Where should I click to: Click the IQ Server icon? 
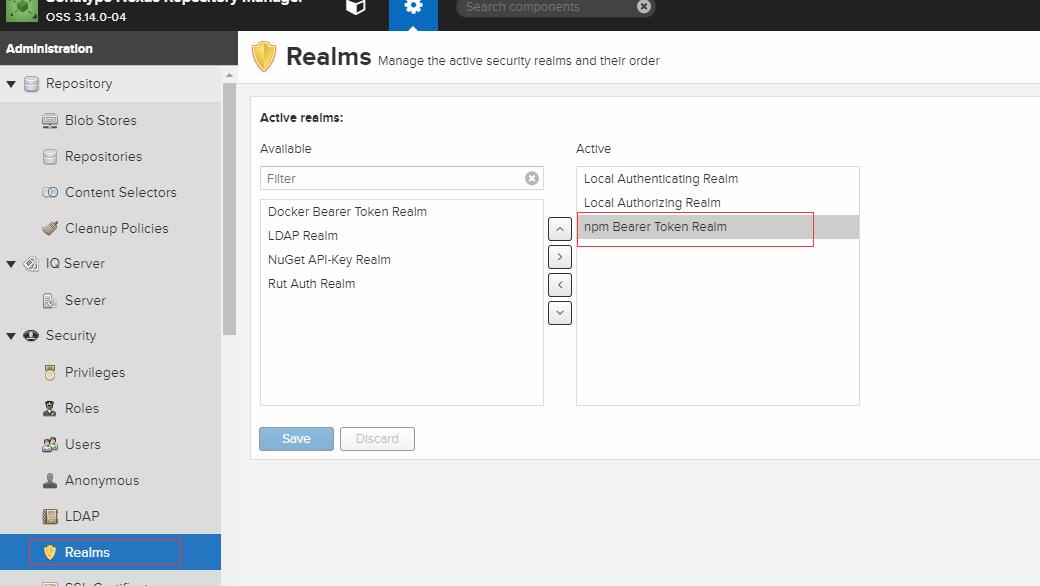[x=31, y=264]
